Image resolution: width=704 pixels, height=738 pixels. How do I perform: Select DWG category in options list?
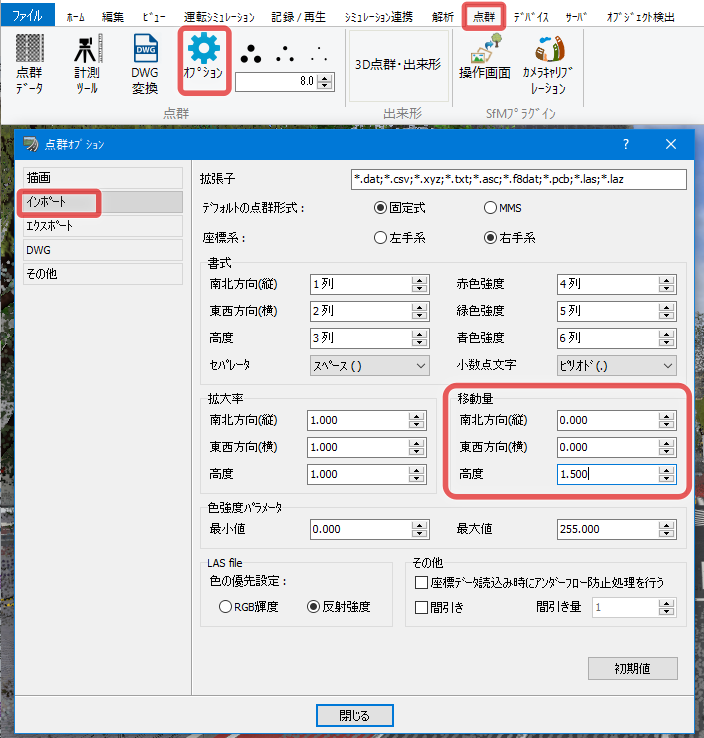103,250
